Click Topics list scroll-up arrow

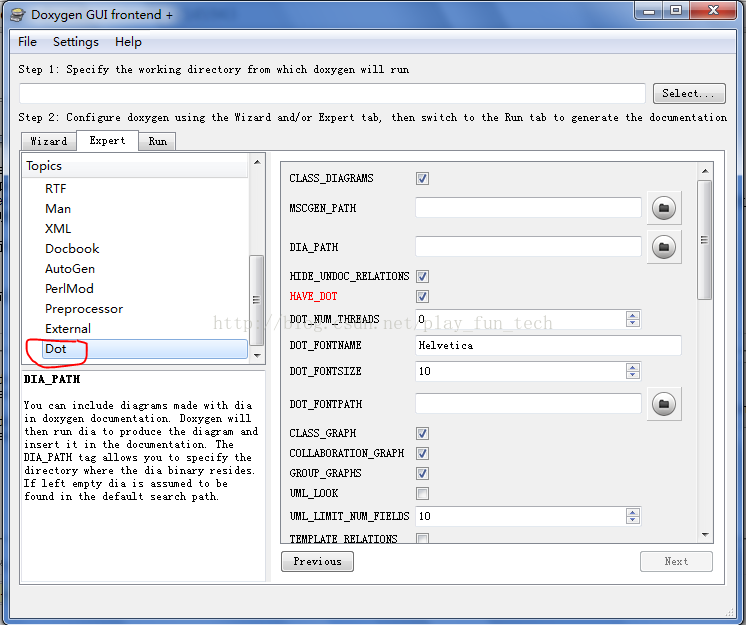click(257, 162)
